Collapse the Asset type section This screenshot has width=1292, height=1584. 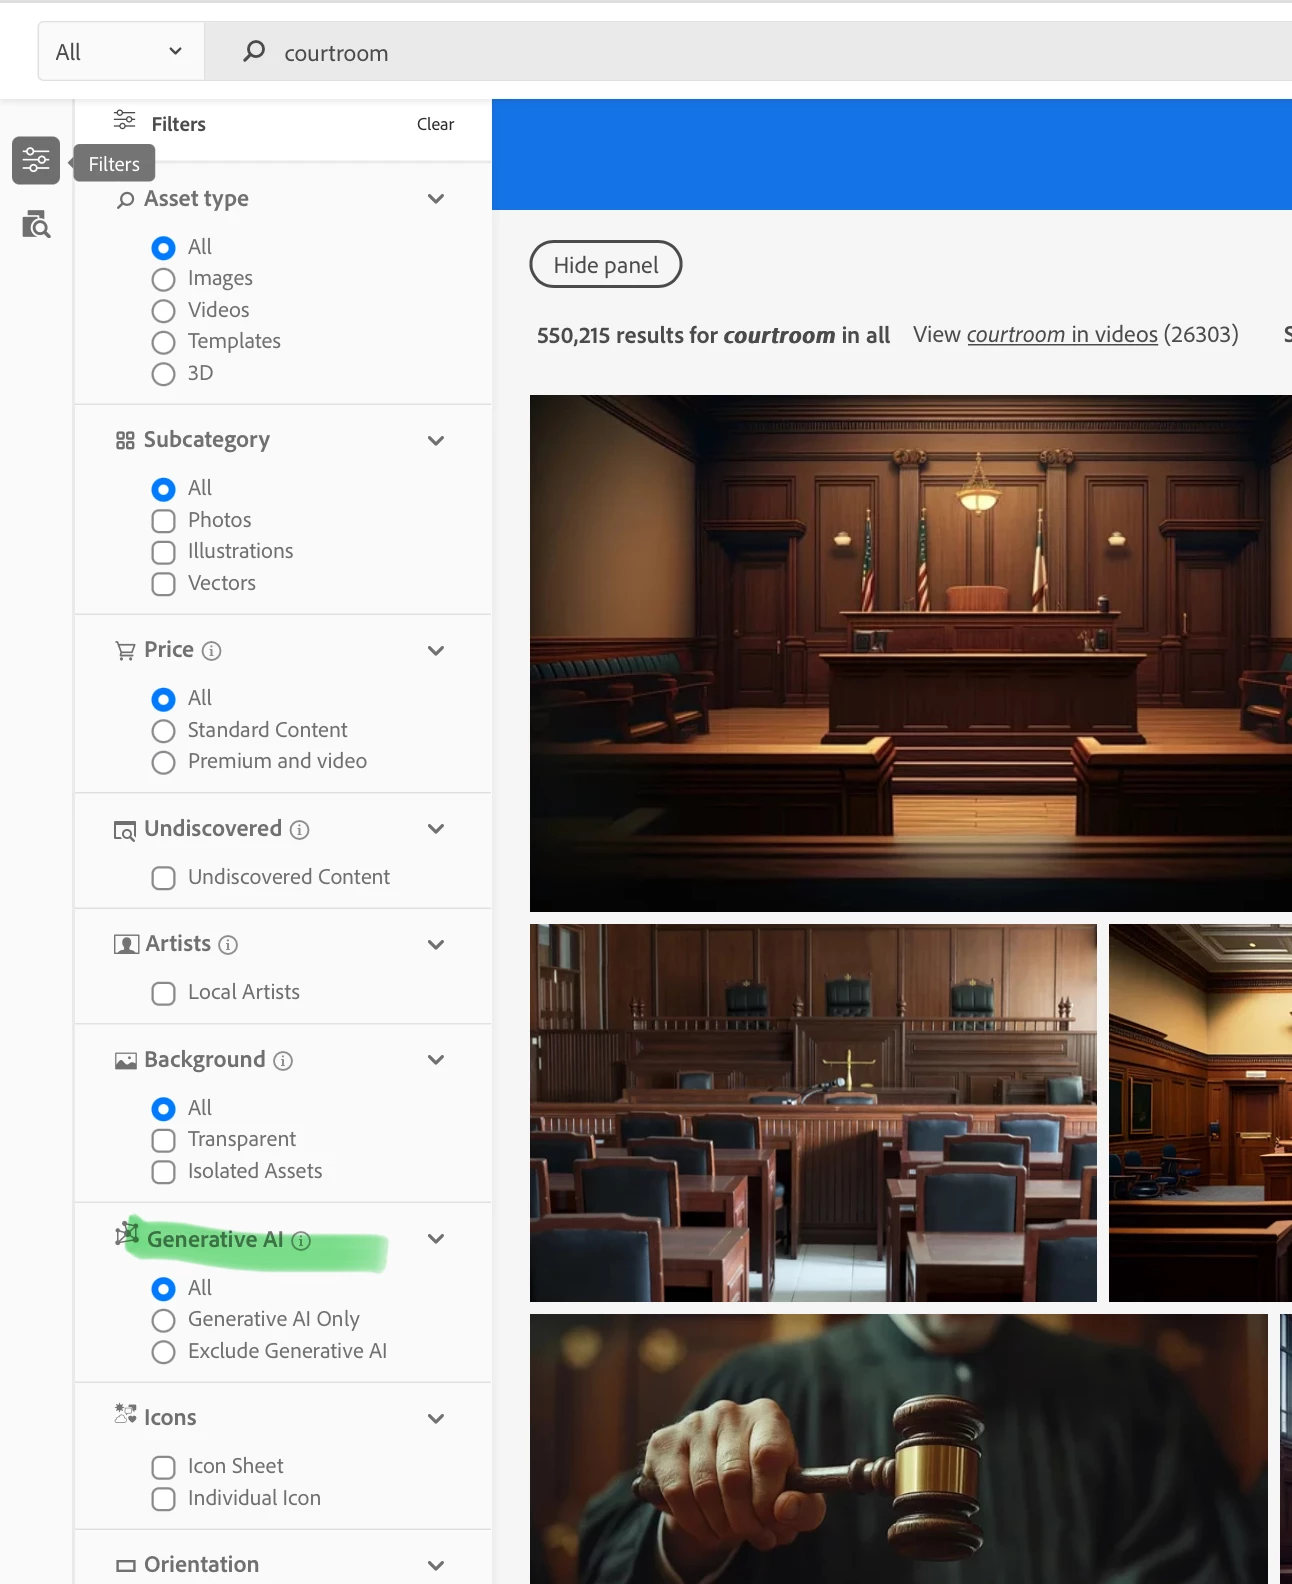pos(436,199)
